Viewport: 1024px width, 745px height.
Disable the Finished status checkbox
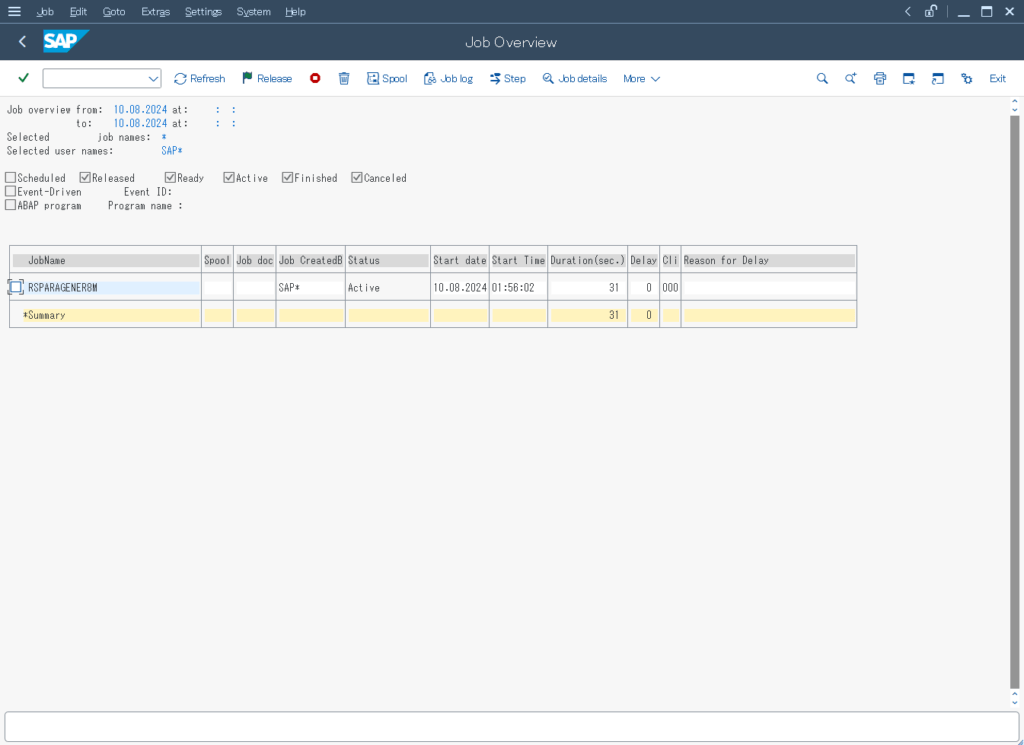[x=285, y=177]
